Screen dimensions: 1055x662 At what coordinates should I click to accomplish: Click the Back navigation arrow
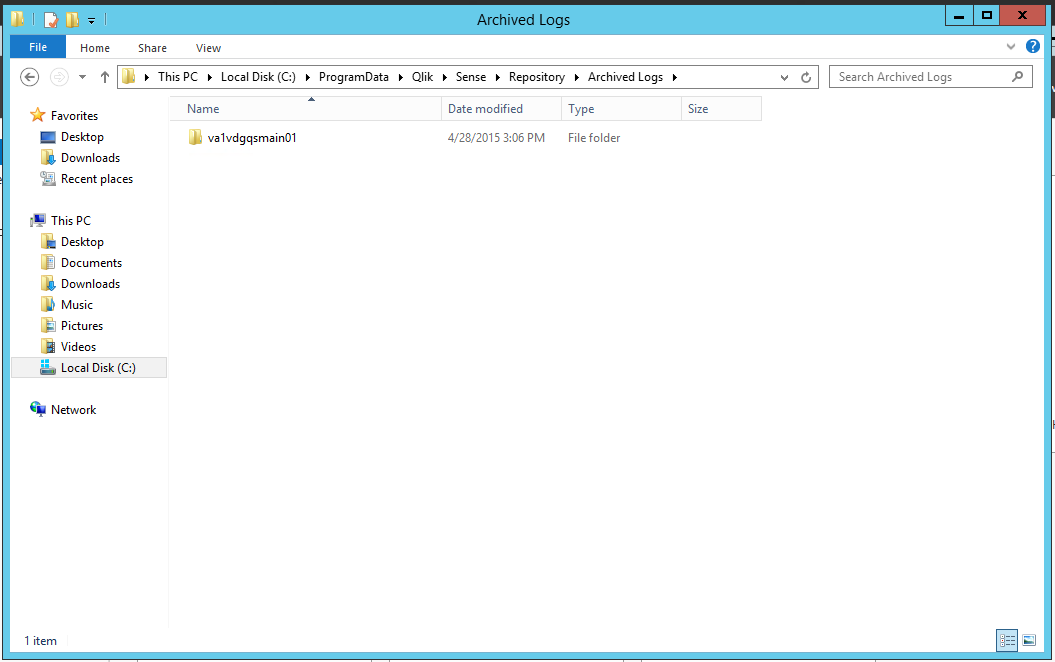click(x=30, y=77)
